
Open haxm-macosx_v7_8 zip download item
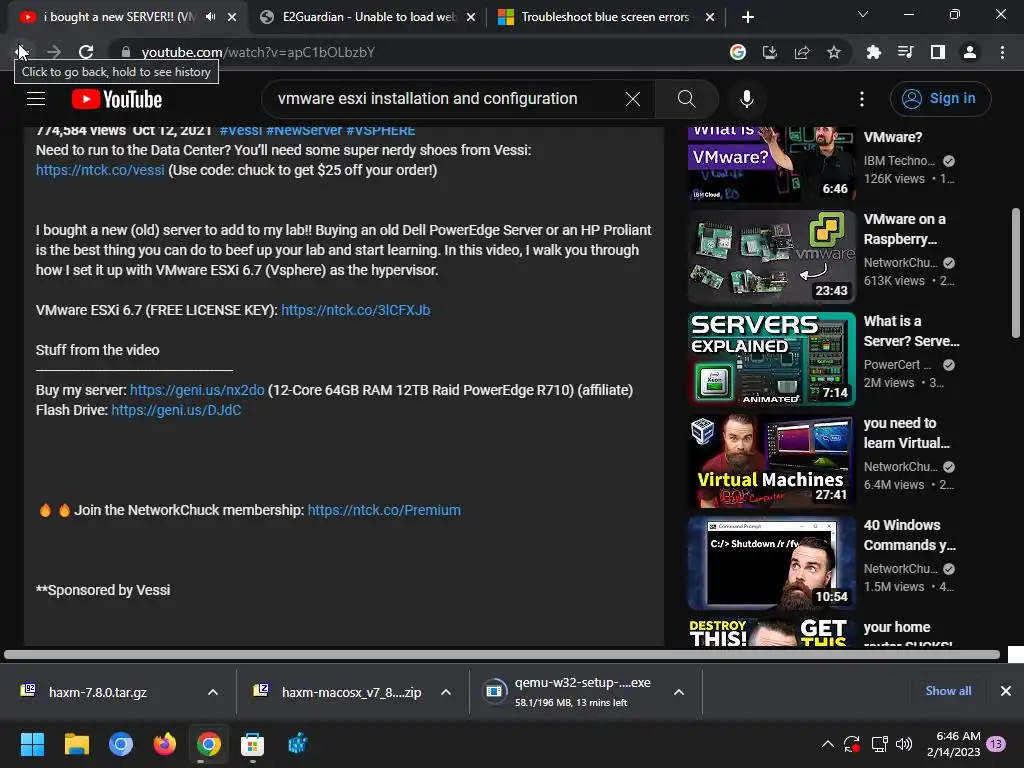pyautogui.click(x=340, y=692)
